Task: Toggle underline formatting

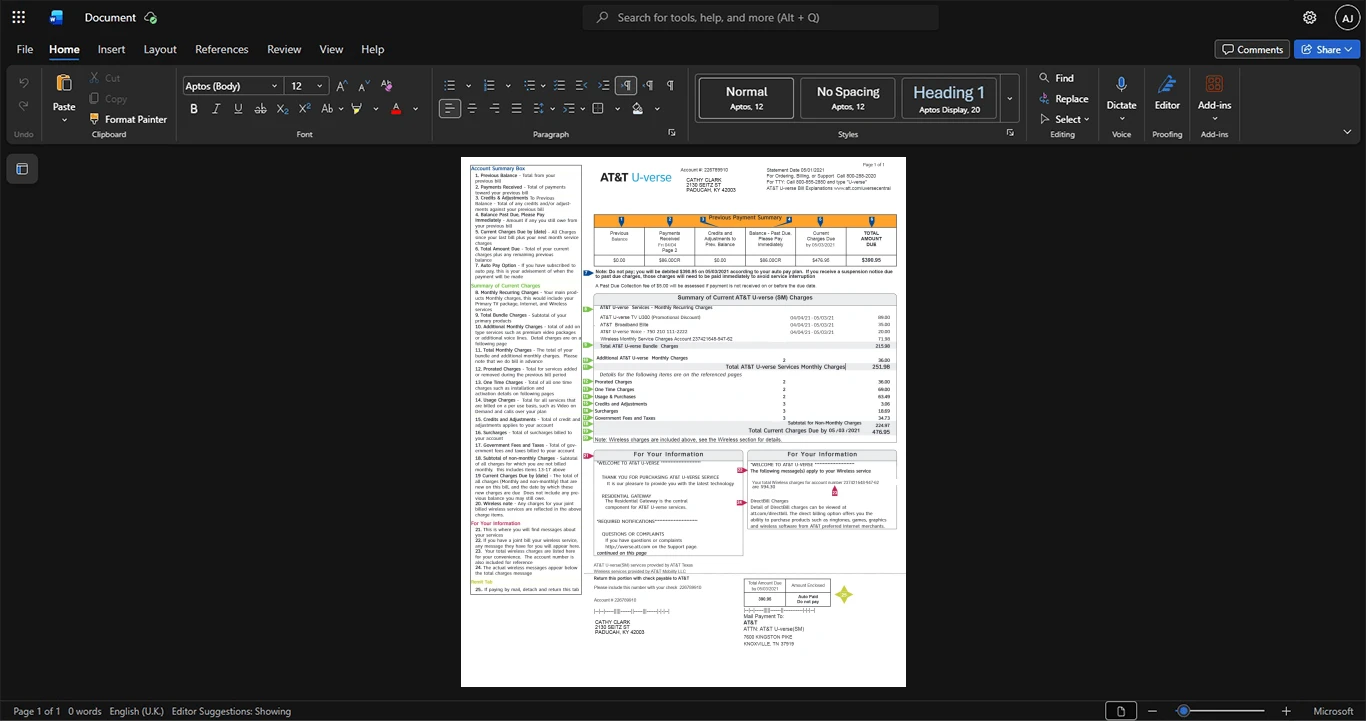Action: coord(238,108)
